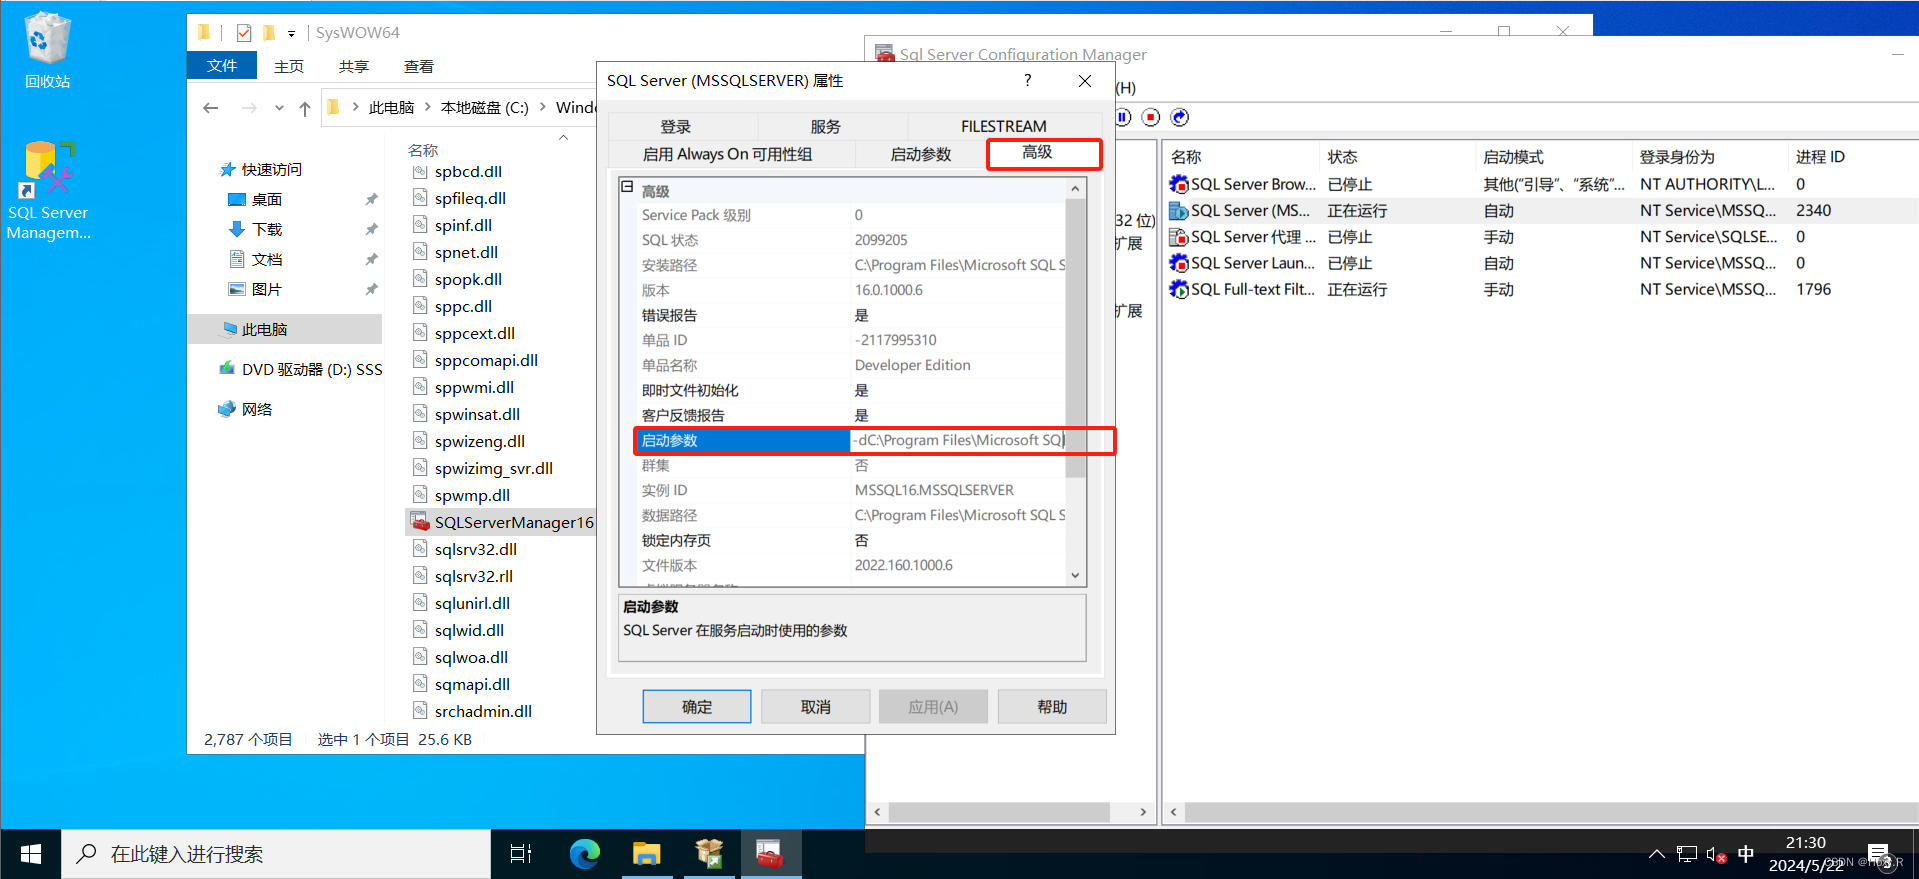Click SQLServerManager16 file icon in Explorer

point(420,522)
